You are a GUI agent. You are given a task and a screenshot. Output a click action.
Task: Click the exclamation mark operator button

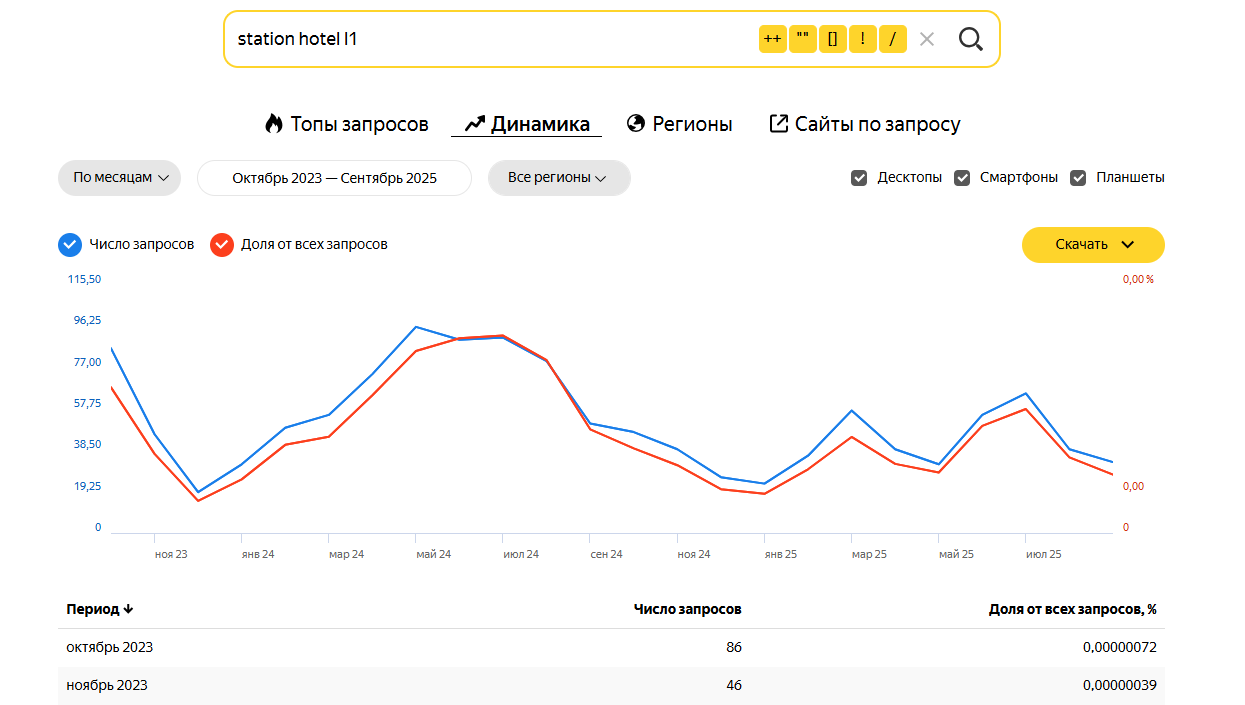tap(862, 39)
